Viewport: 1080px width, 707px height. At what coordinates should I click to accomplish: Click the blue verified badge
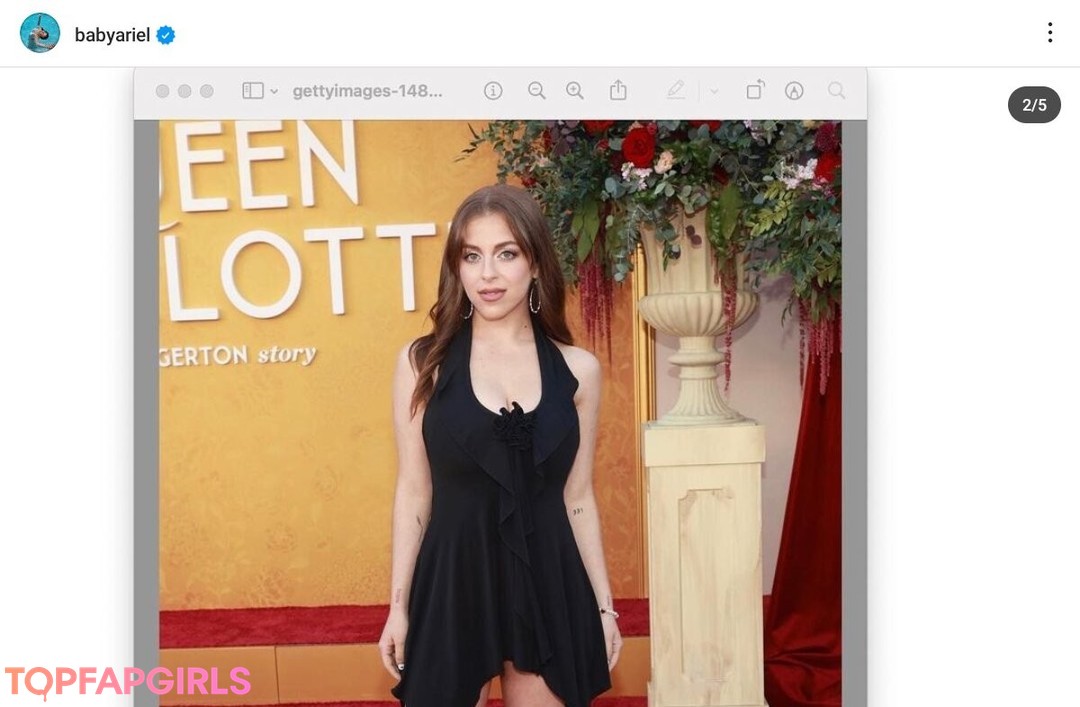(166, 35)
